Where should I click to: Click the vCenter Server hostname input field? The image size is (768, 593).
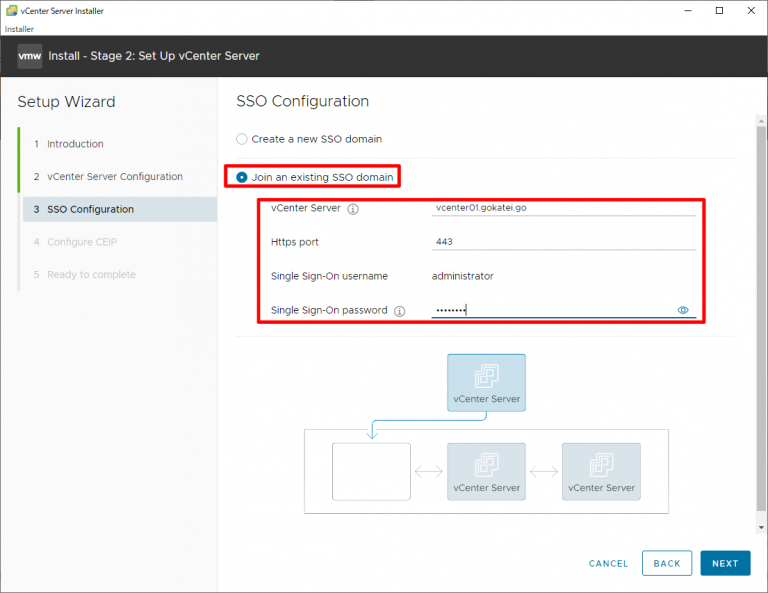coord(563,208)
